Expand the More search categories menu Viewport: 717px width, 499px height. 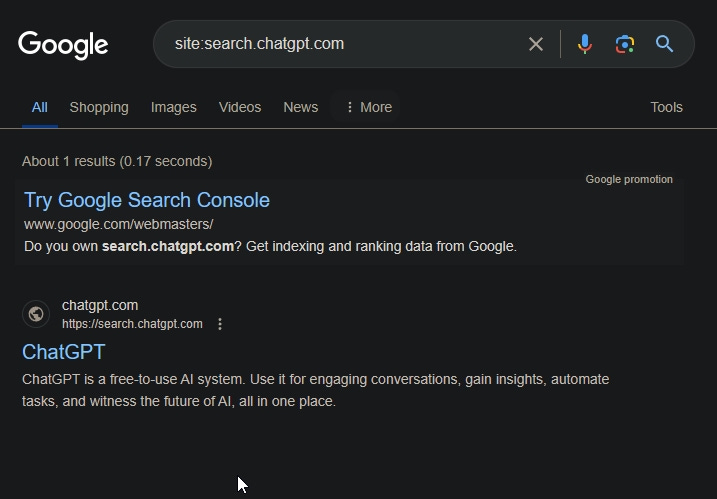[369, 107]
